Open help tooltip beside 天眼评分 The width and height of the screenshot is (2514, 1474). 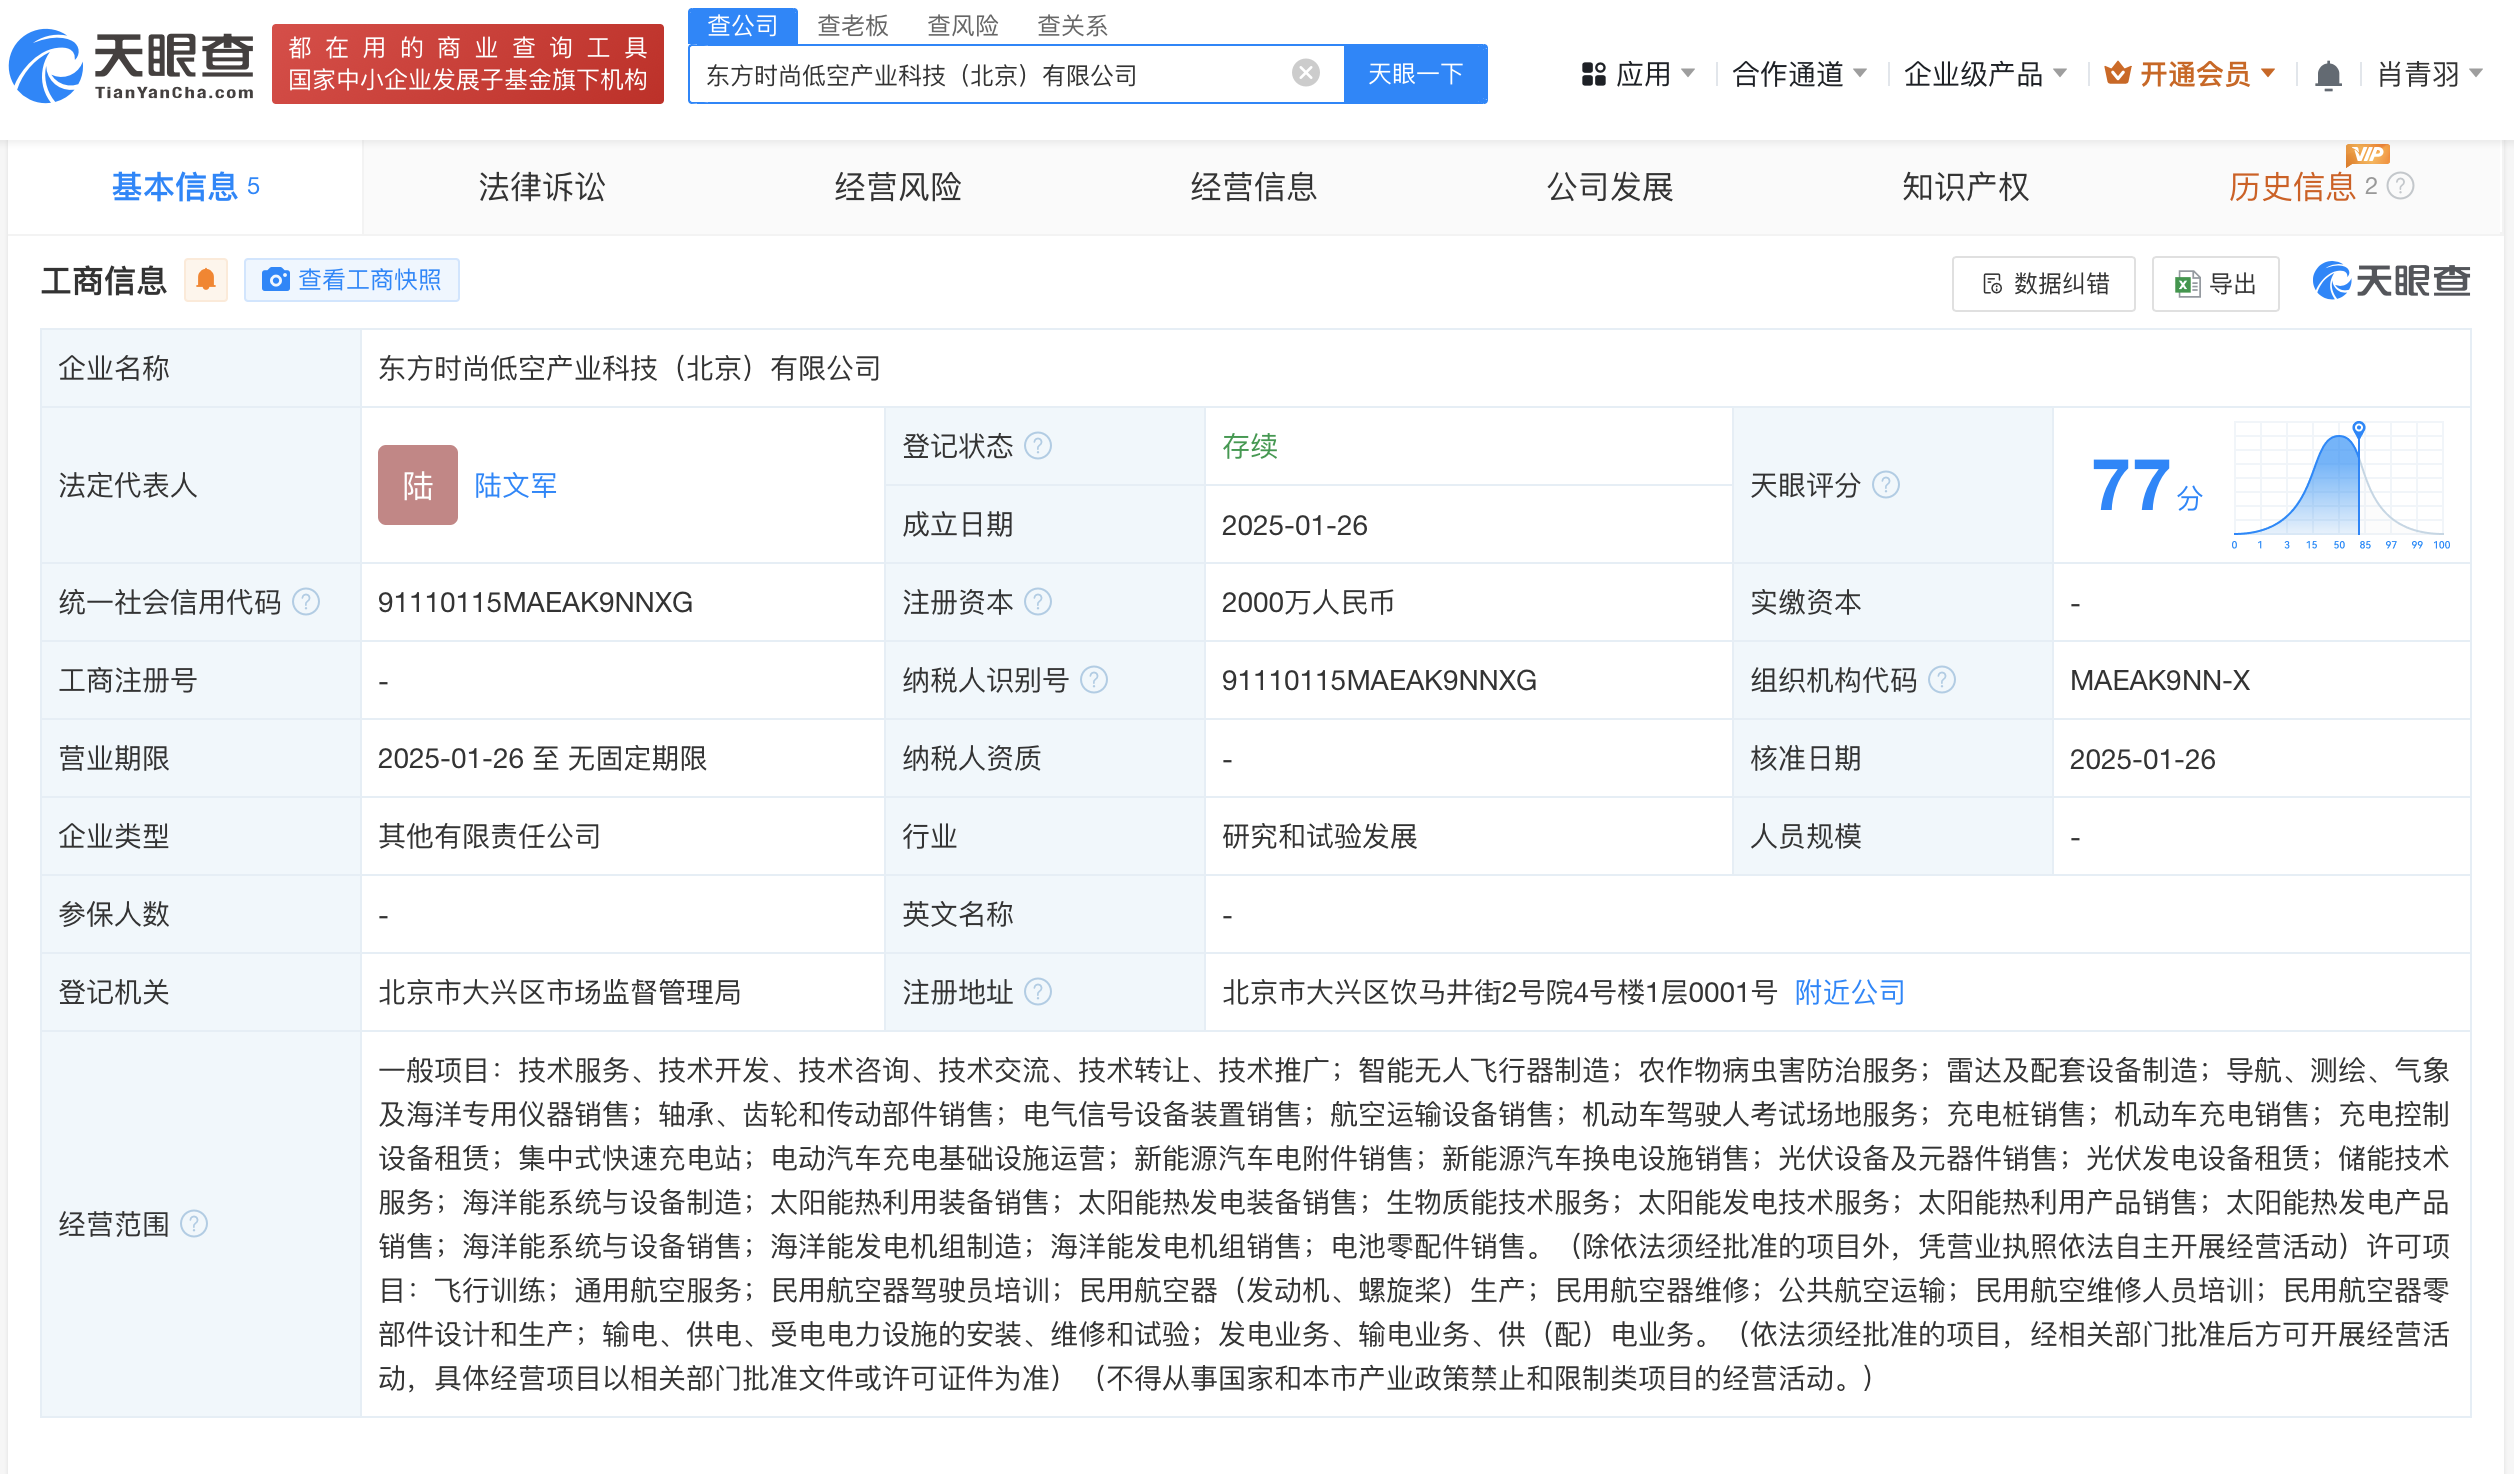[1888, 485]
